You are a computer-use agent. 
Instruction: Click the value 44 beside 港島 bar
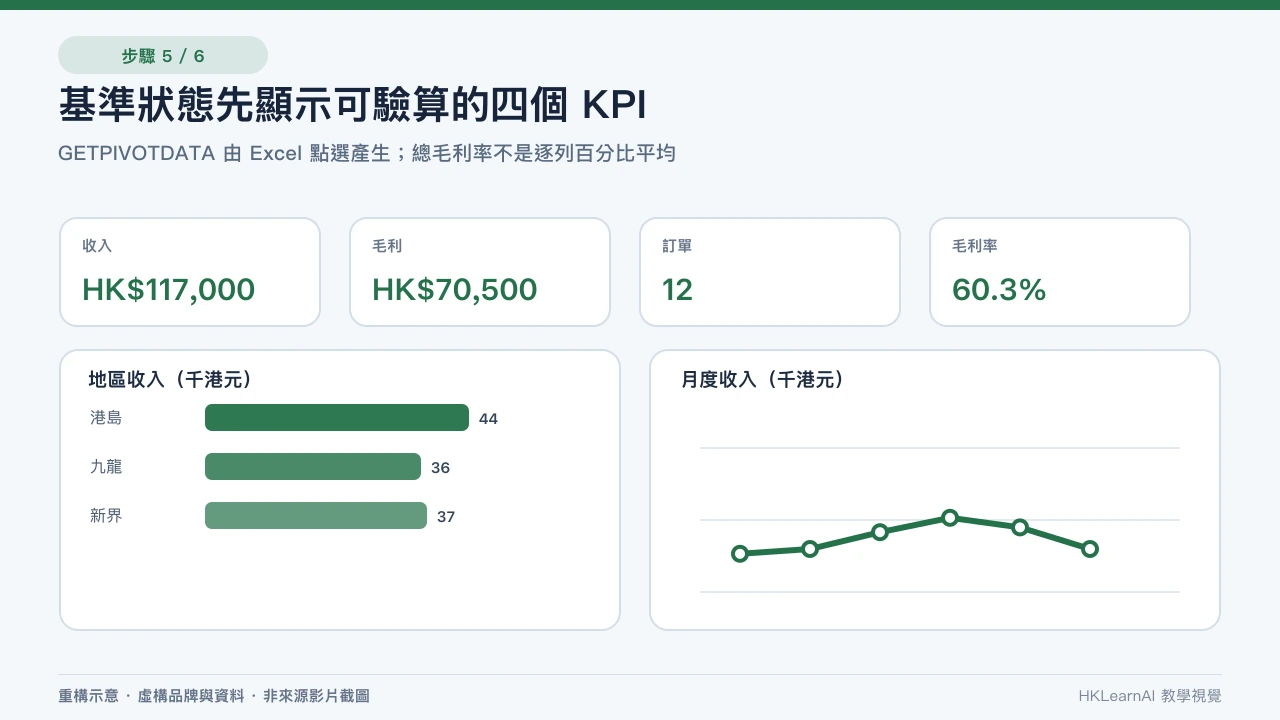(x=488, y=418)
